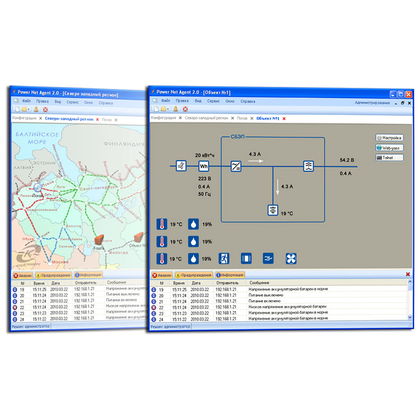
Task: Expand folder dropdown arrow in map window toolbar
Action: (29, 110)
